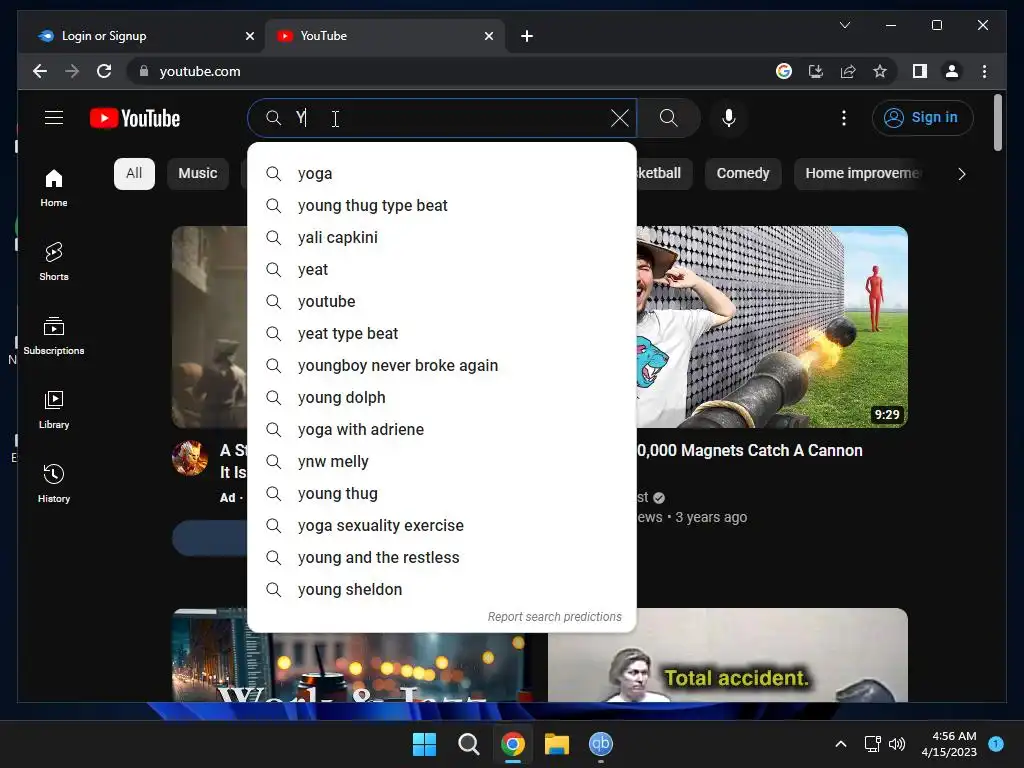The width and height of the screenshot is (1024, 768).
Task: Open Library in sidebar
Action: click(54, 410)
